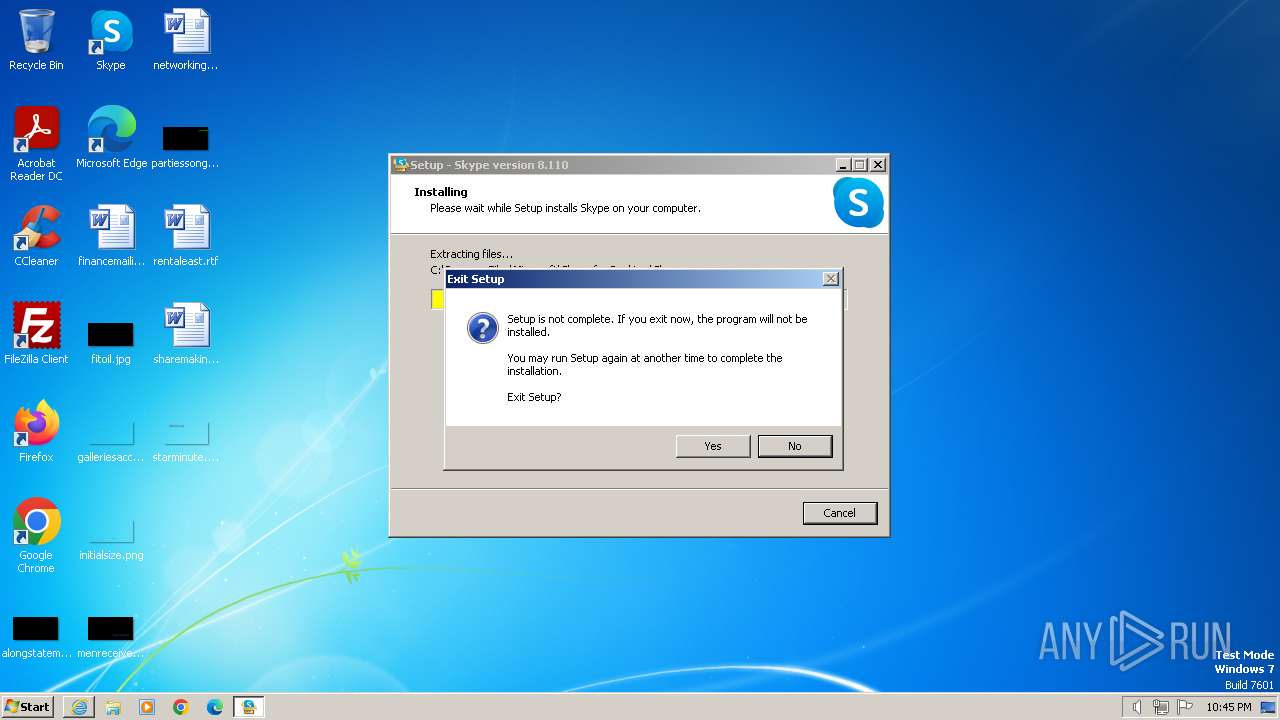Select the initialsize.png image file
This screenshot has height=720, width=1280.
coord(111,538)
